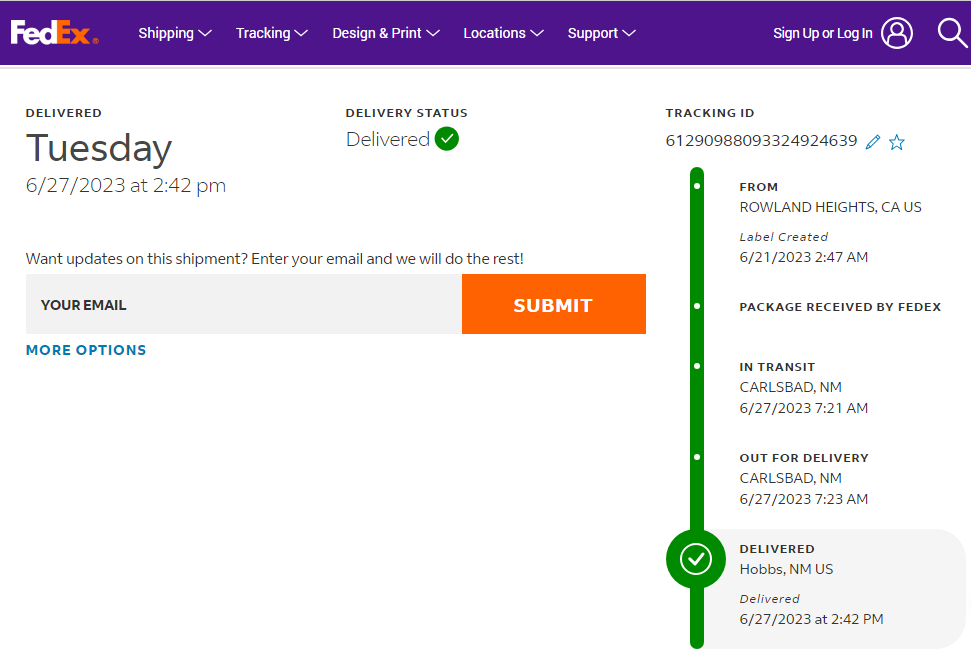Click the search magnifier icon
This screenshot has width=971, height=651.
point(952,33)
